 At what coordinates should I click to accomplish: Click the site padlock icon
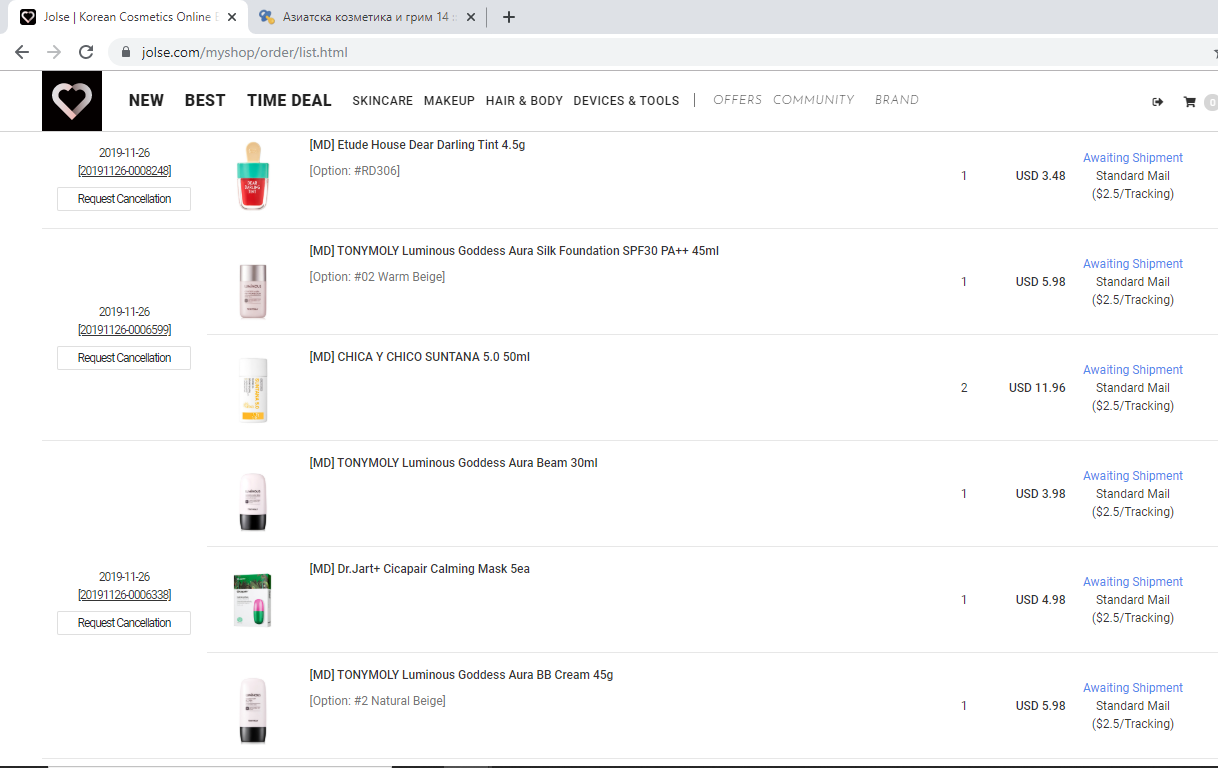pyautogui.click(x=126, y=52)
